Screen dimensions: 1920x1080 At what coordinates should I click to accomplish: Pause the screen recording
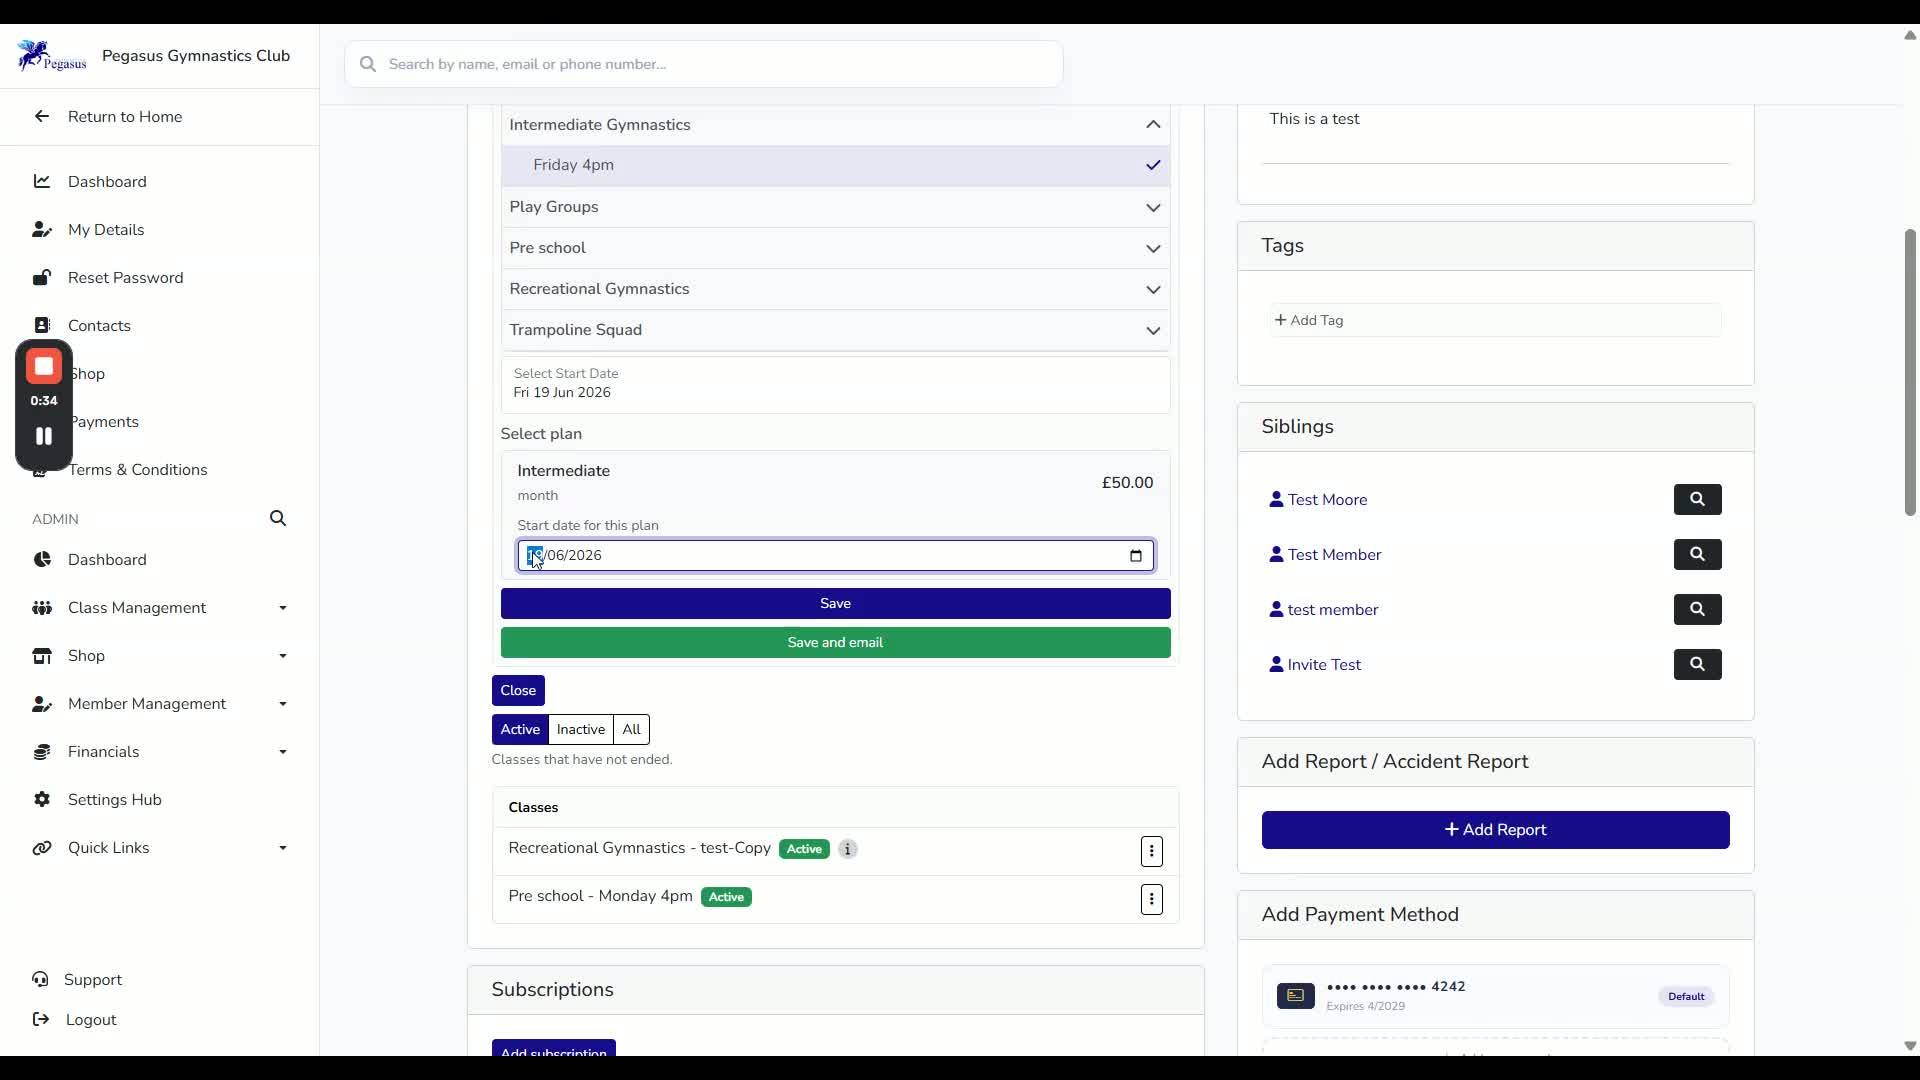(44, 436)
